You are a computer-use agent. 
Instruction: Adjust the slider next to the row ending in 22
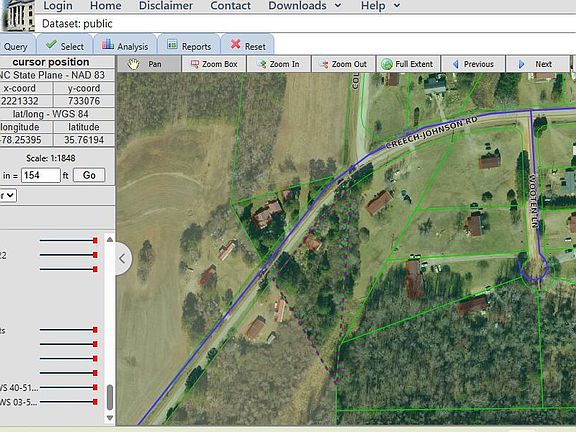[68, 255]
